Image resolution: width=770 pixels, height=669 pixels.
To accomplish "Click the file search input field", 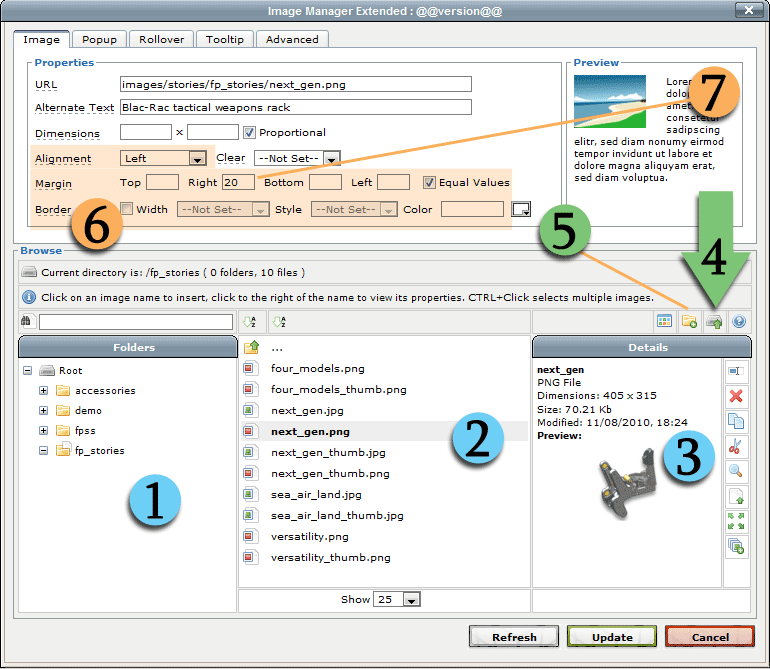I will tap(136, 322).
